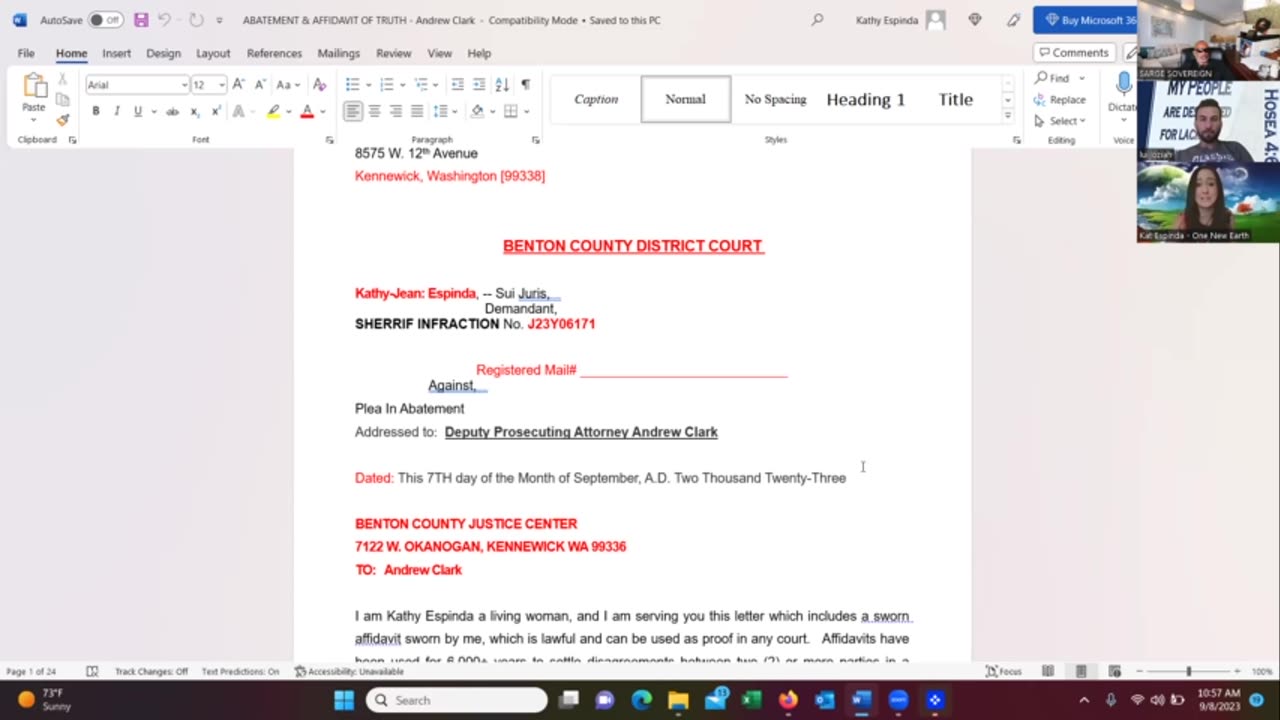Click the Save floppy disk icon
Screen dimensions: 1280x720
point(141,20)
